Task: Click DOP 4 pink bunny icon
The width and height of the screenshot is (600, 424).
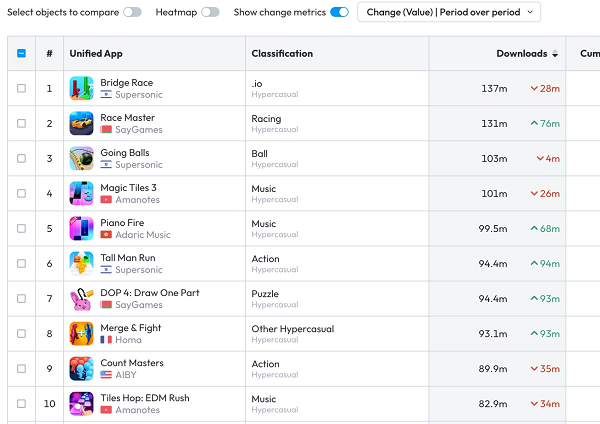Action: (81, 298)
